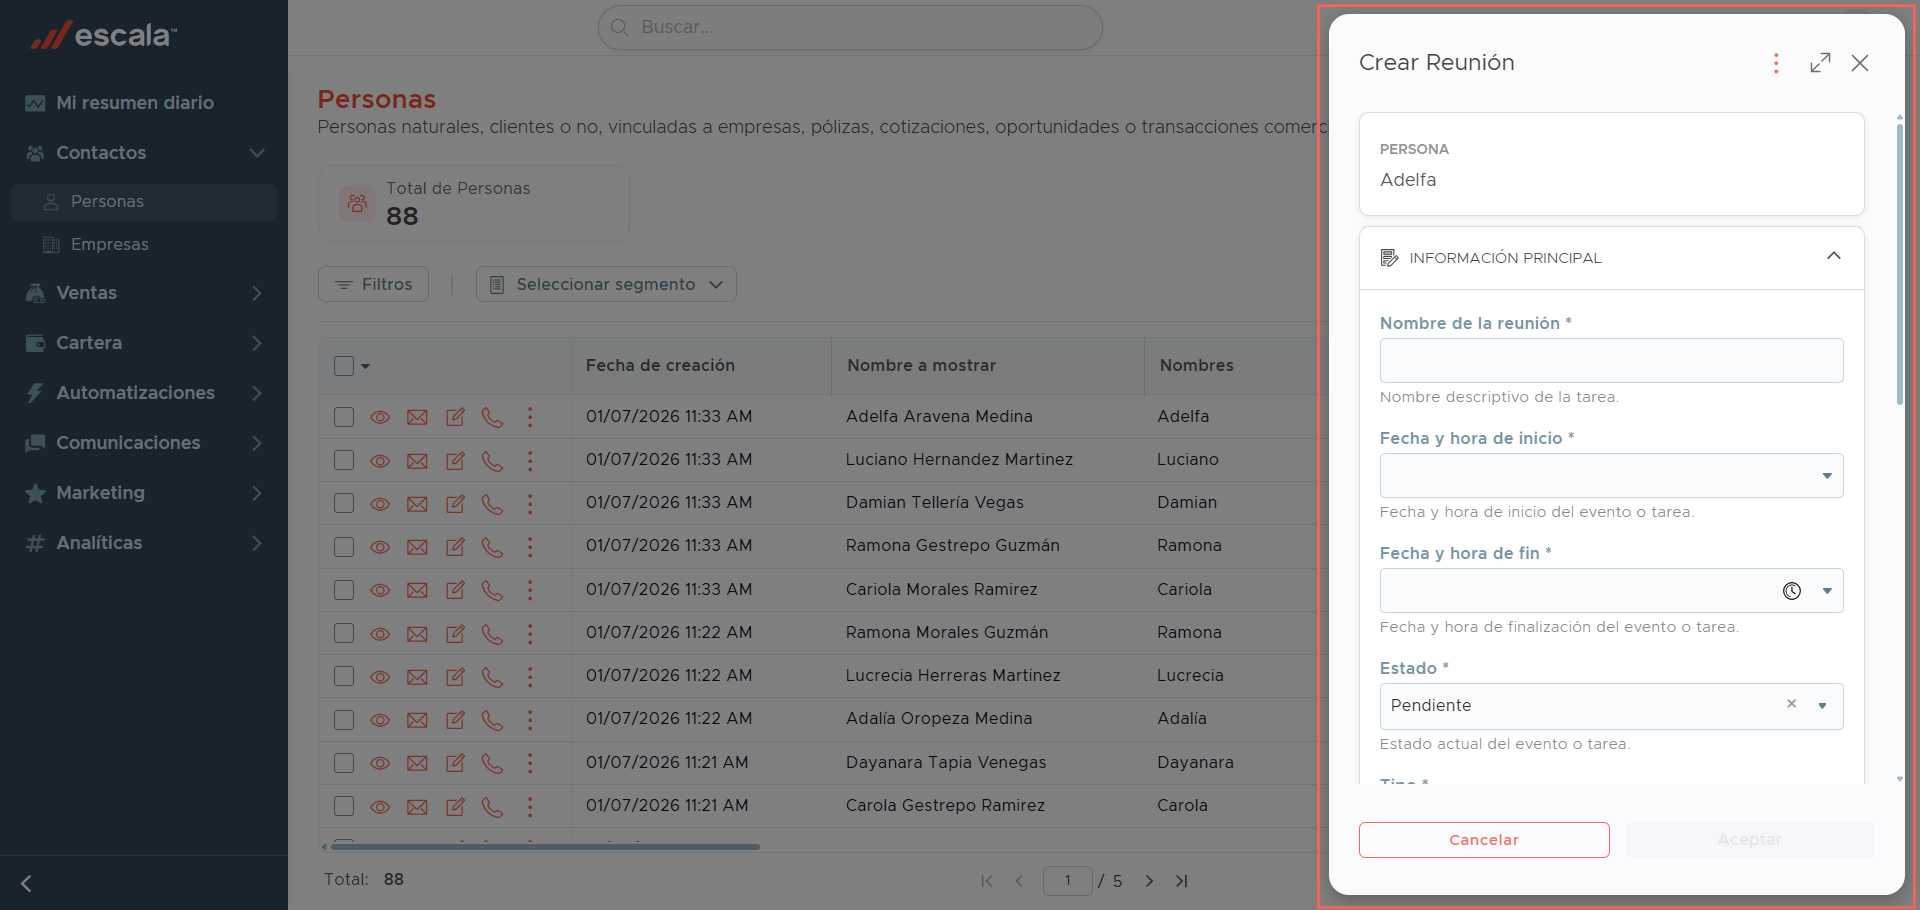Collapse the Contactos menu
This screenshot has width=1920, height=910.
click(257, 153)
